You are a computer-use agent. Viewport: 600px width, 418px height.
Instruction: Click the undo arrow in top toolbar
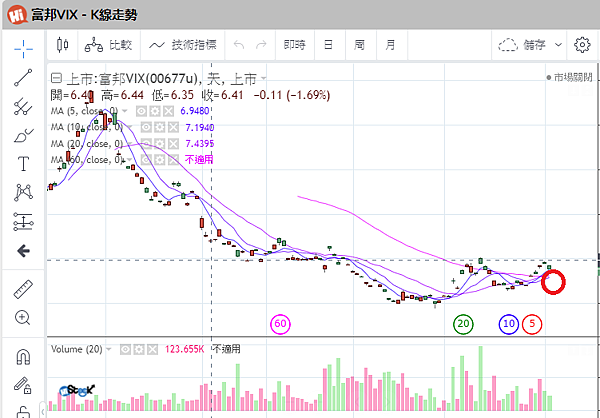239,45
